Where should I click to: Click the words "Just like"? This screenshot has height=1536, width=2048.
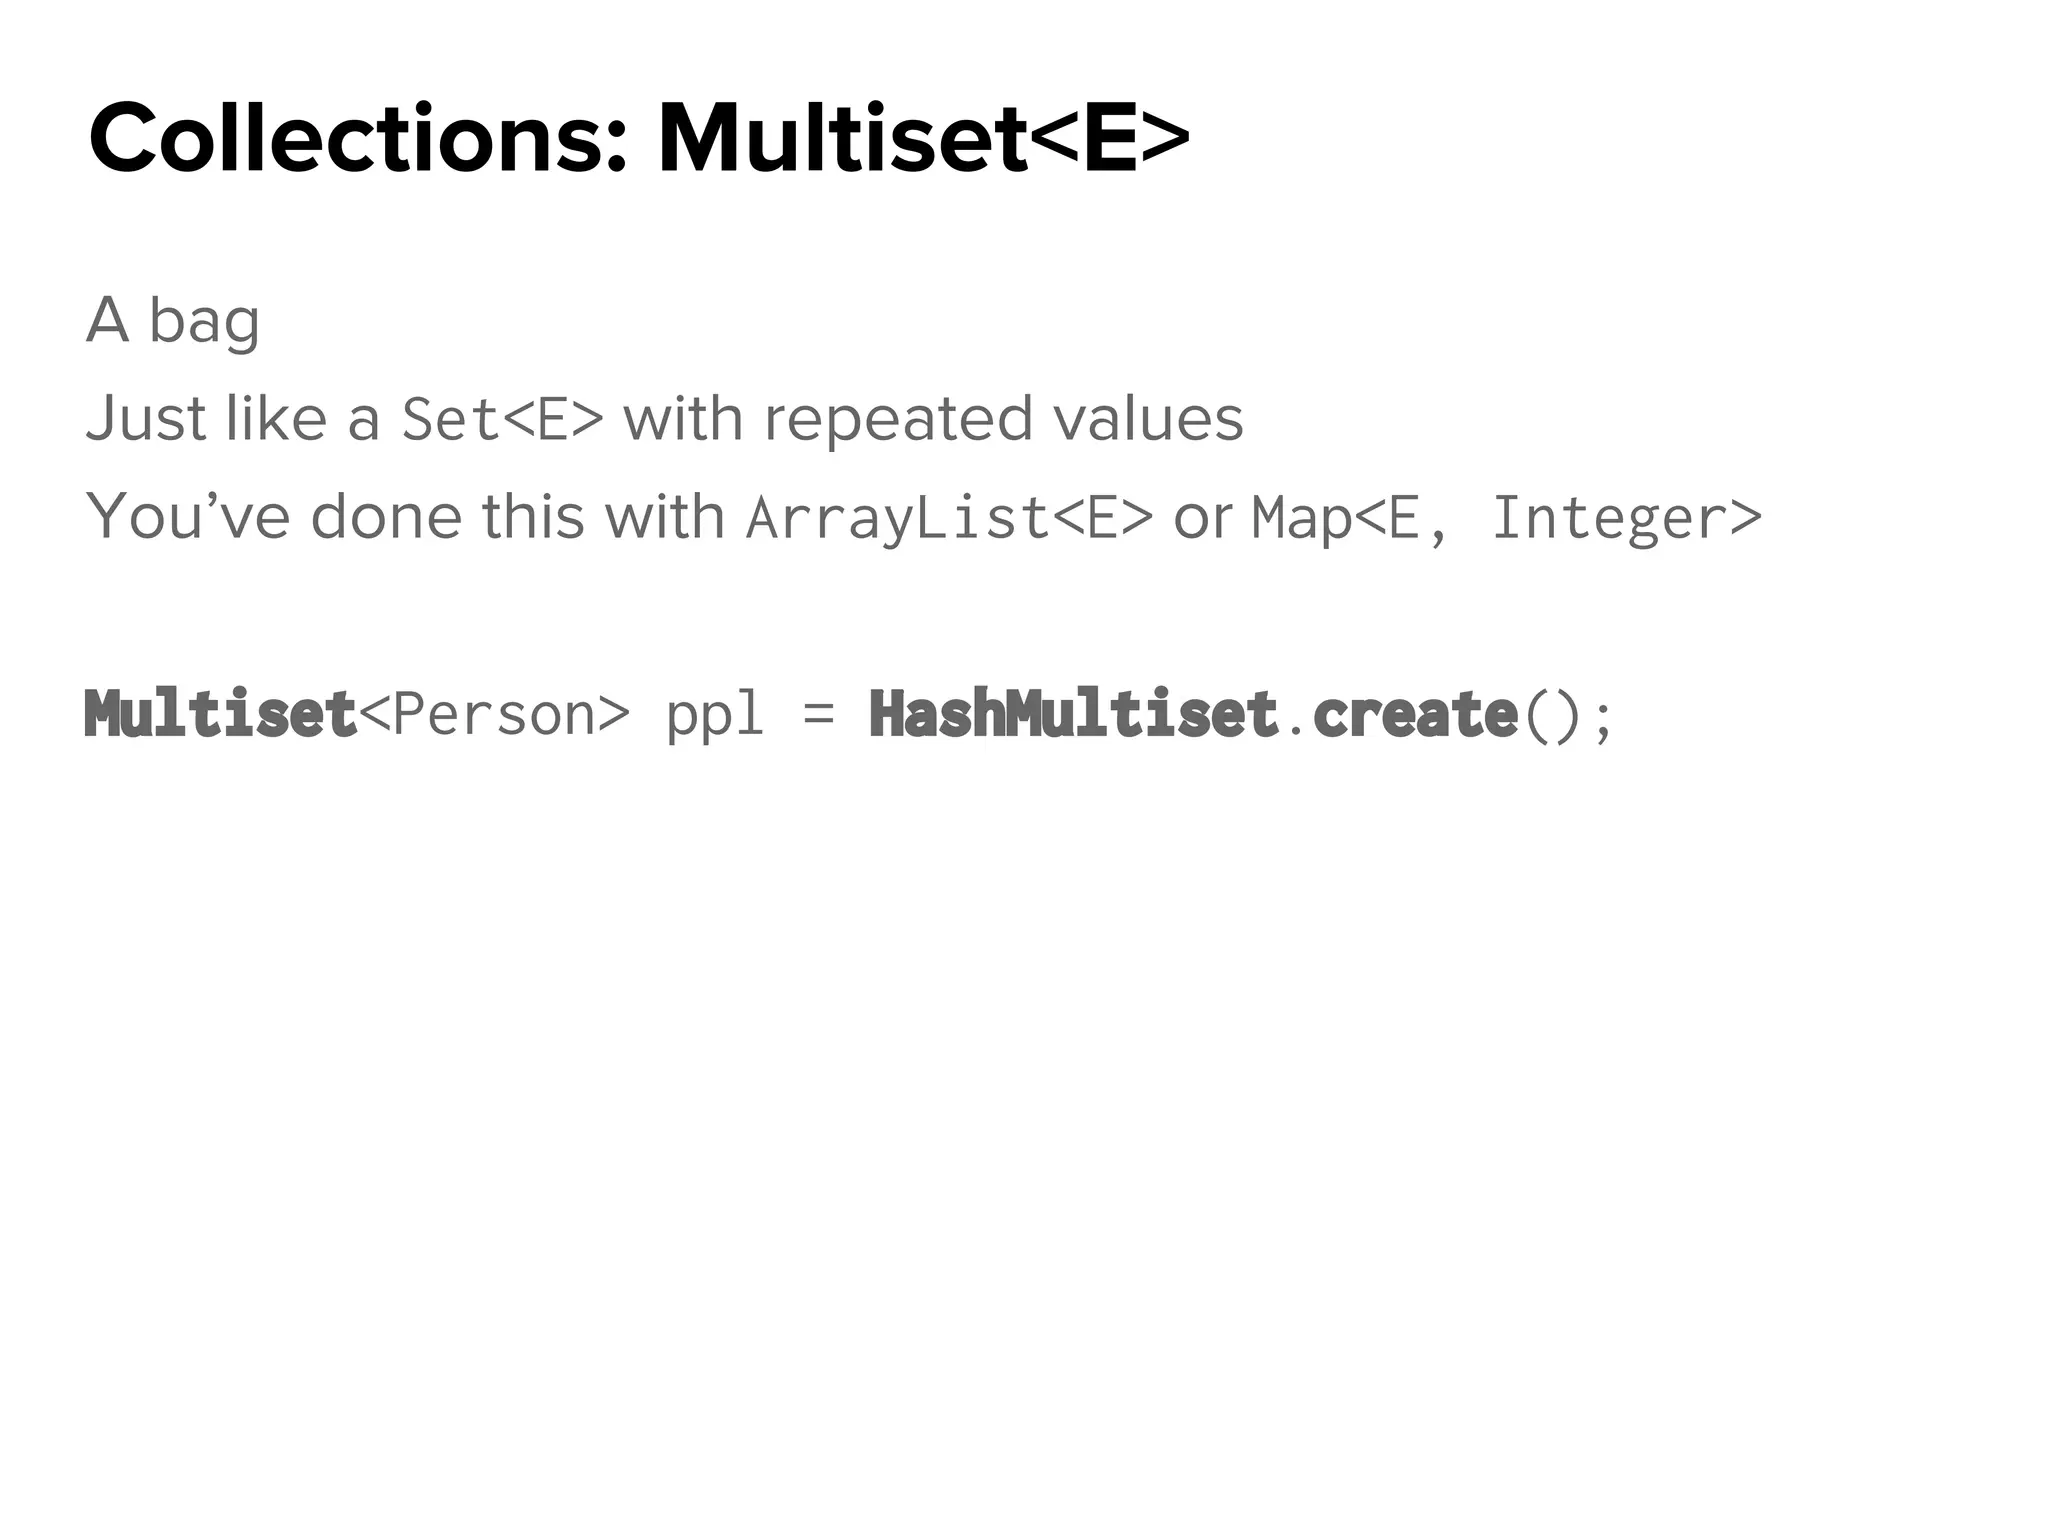tap(206, 418)
